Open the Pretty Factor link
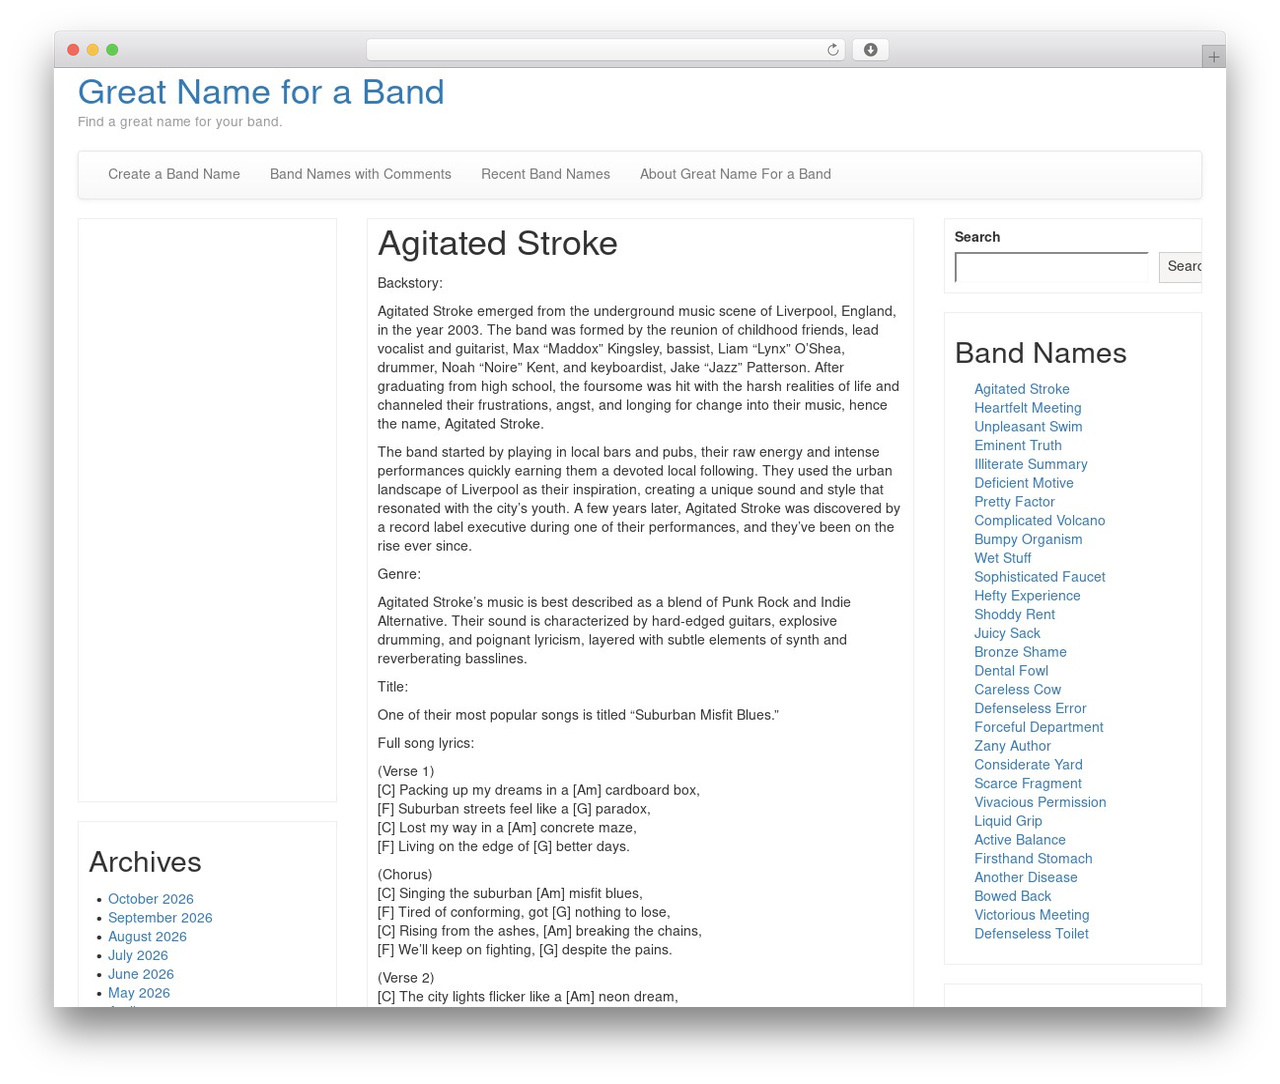1280x1084 pixels. (1014, 502)
